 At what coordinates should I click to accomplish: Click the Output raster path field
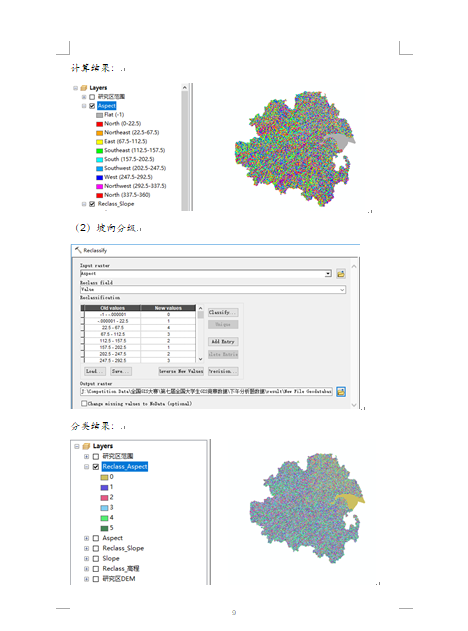206,391
